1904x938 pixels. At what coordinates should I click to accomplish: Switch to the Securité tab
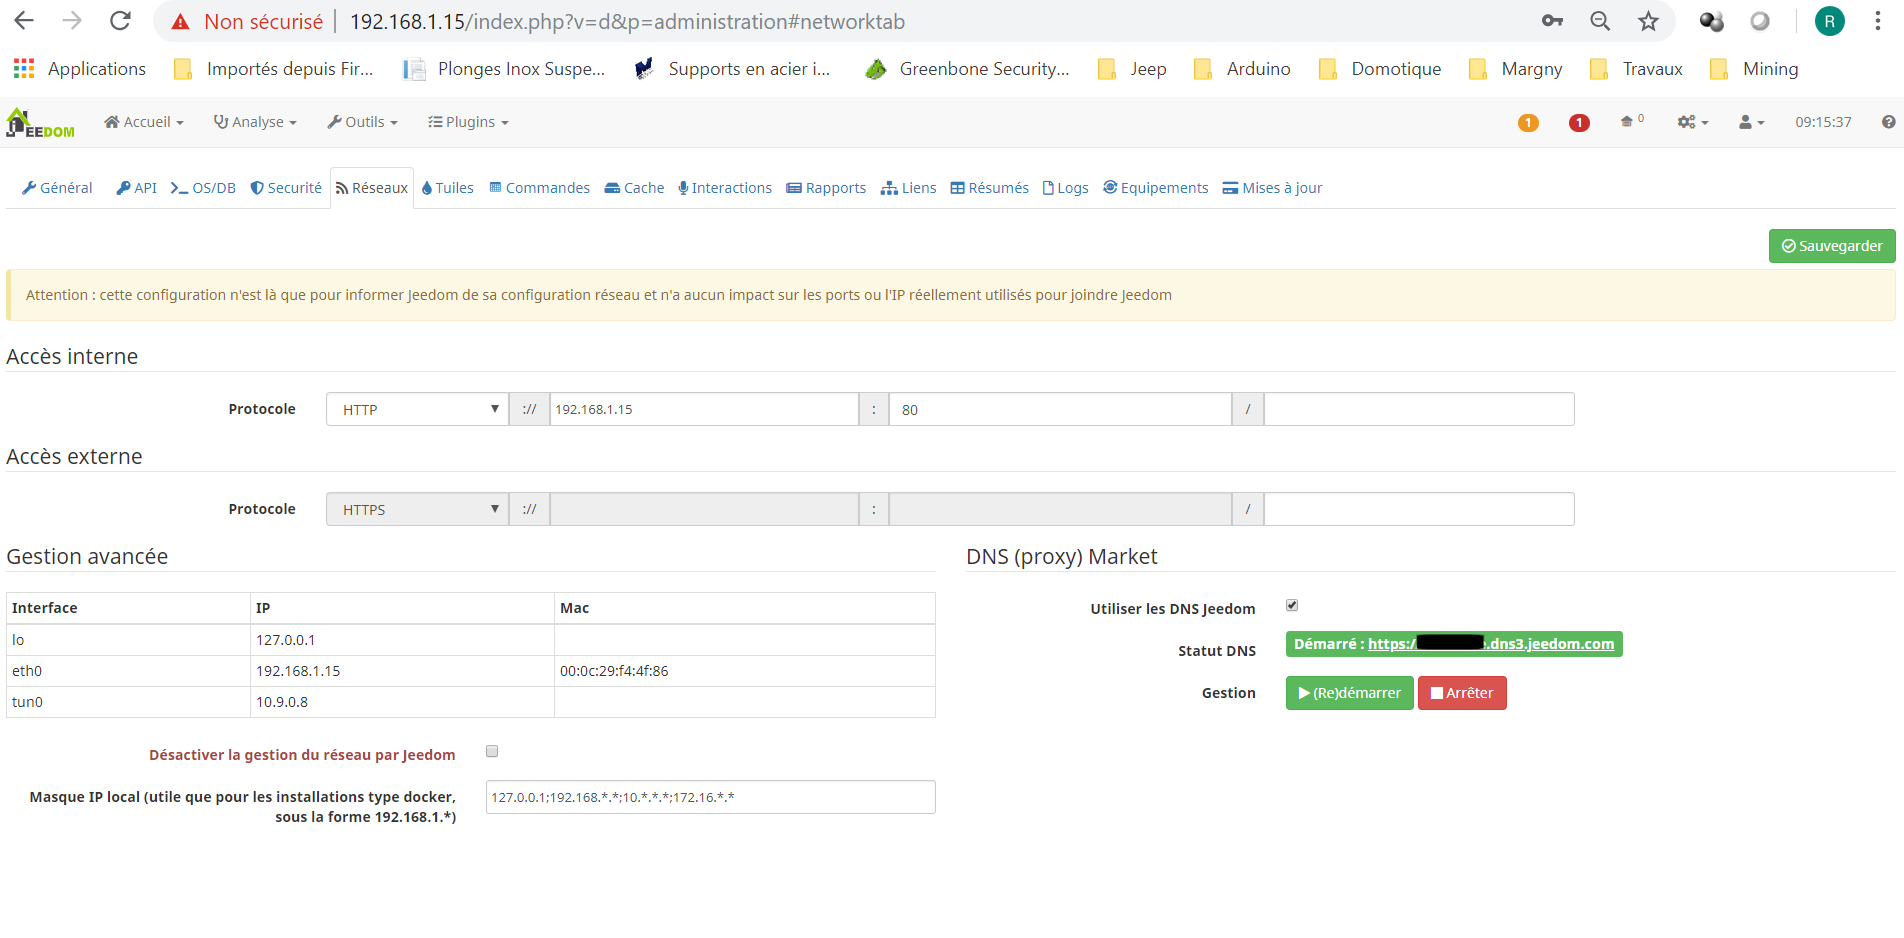pyautogui.click(x=286, y=188)
